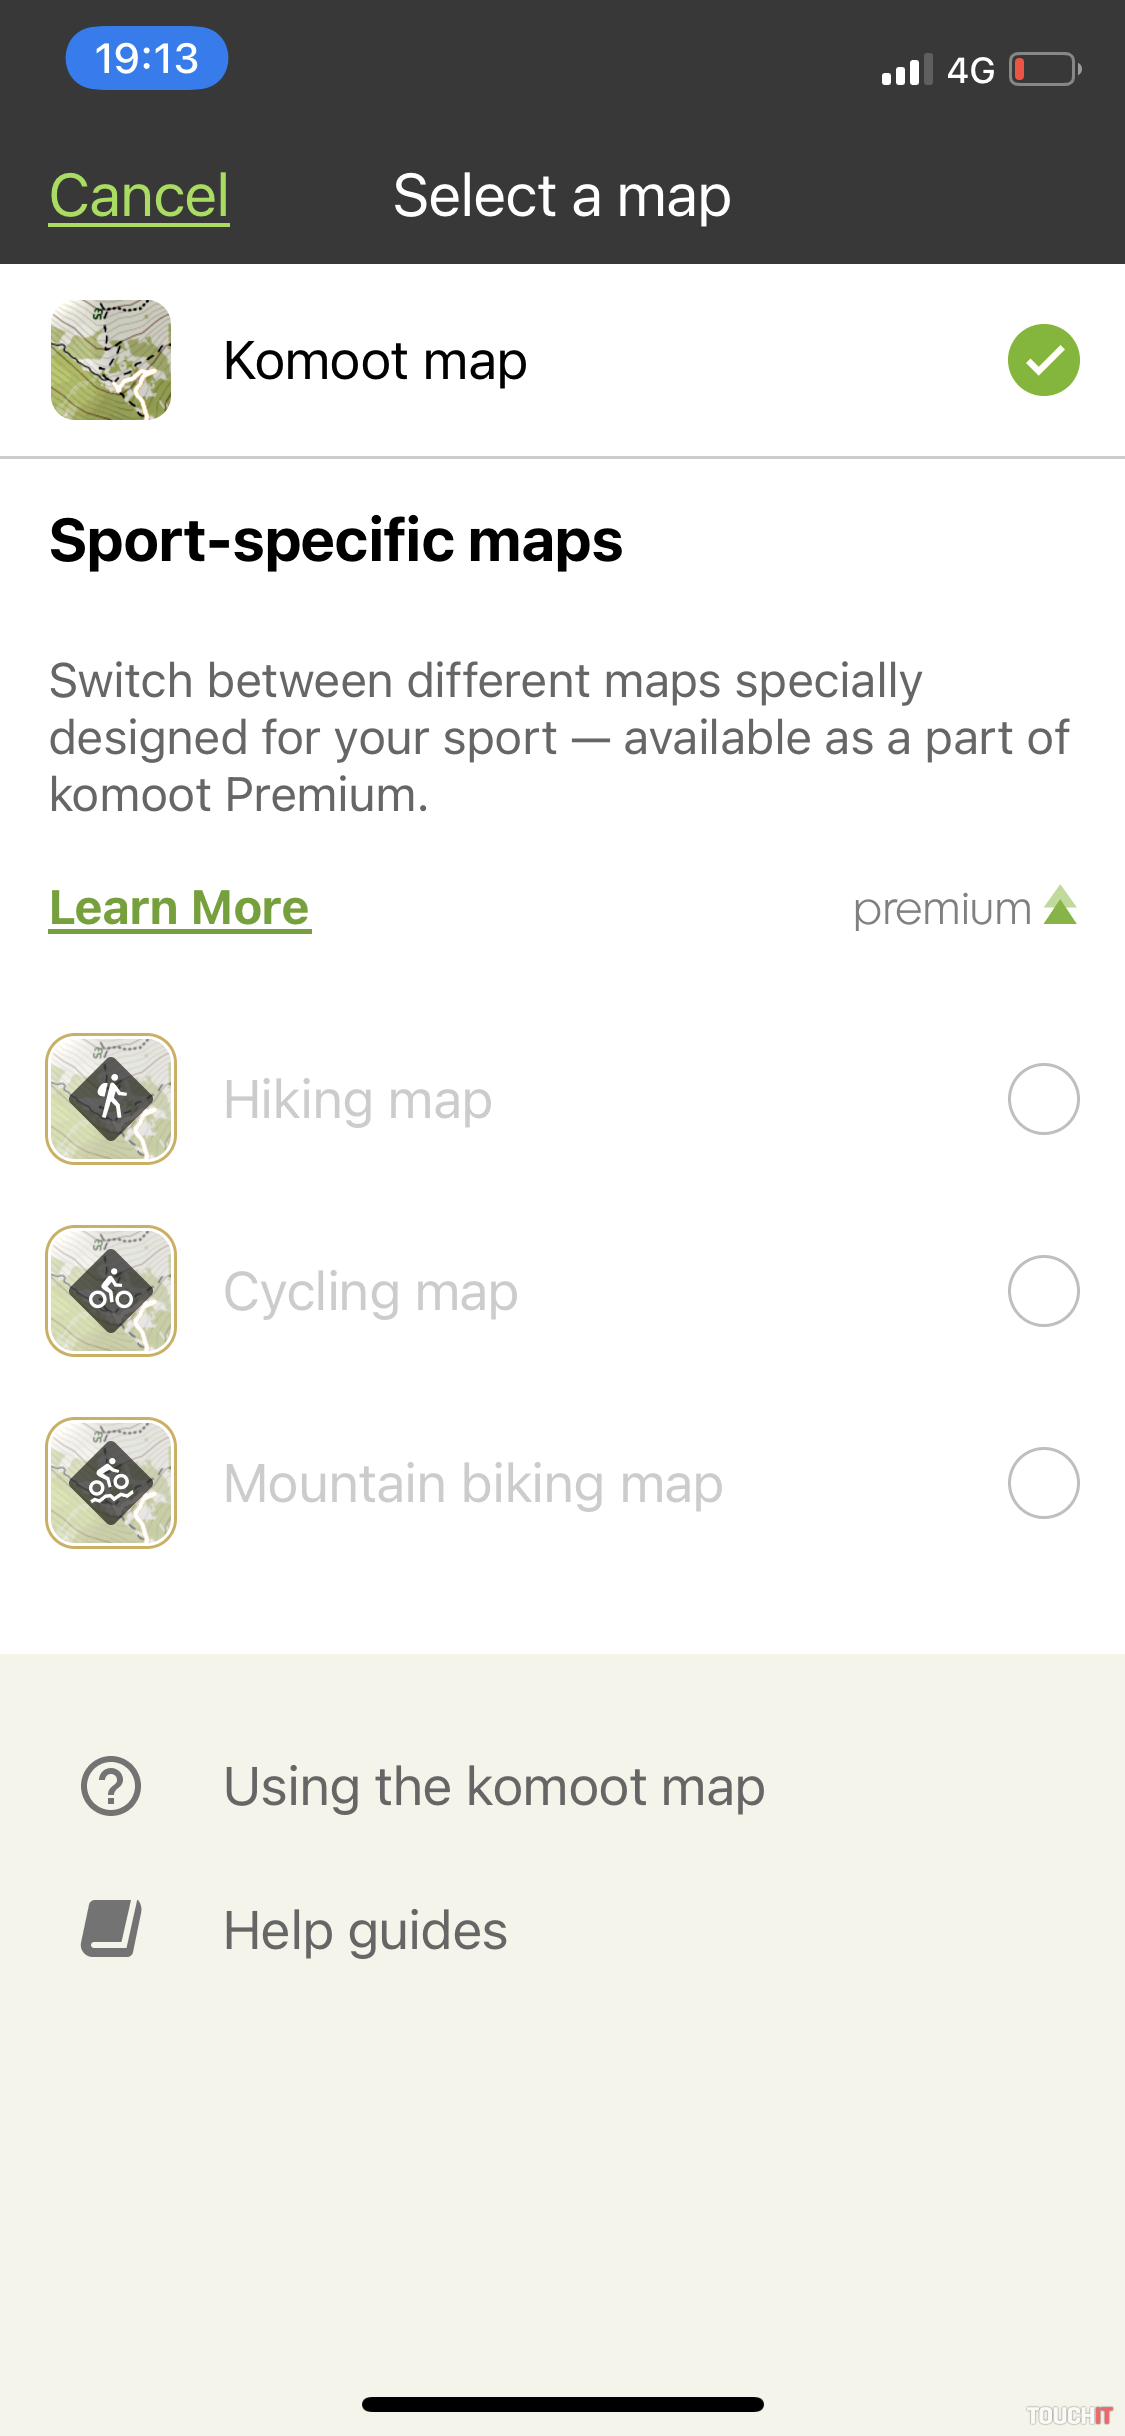Tap the Komoot map thumbnail icon
This screenshot has height=2436, width=1125.
click(x=111, y=360)
